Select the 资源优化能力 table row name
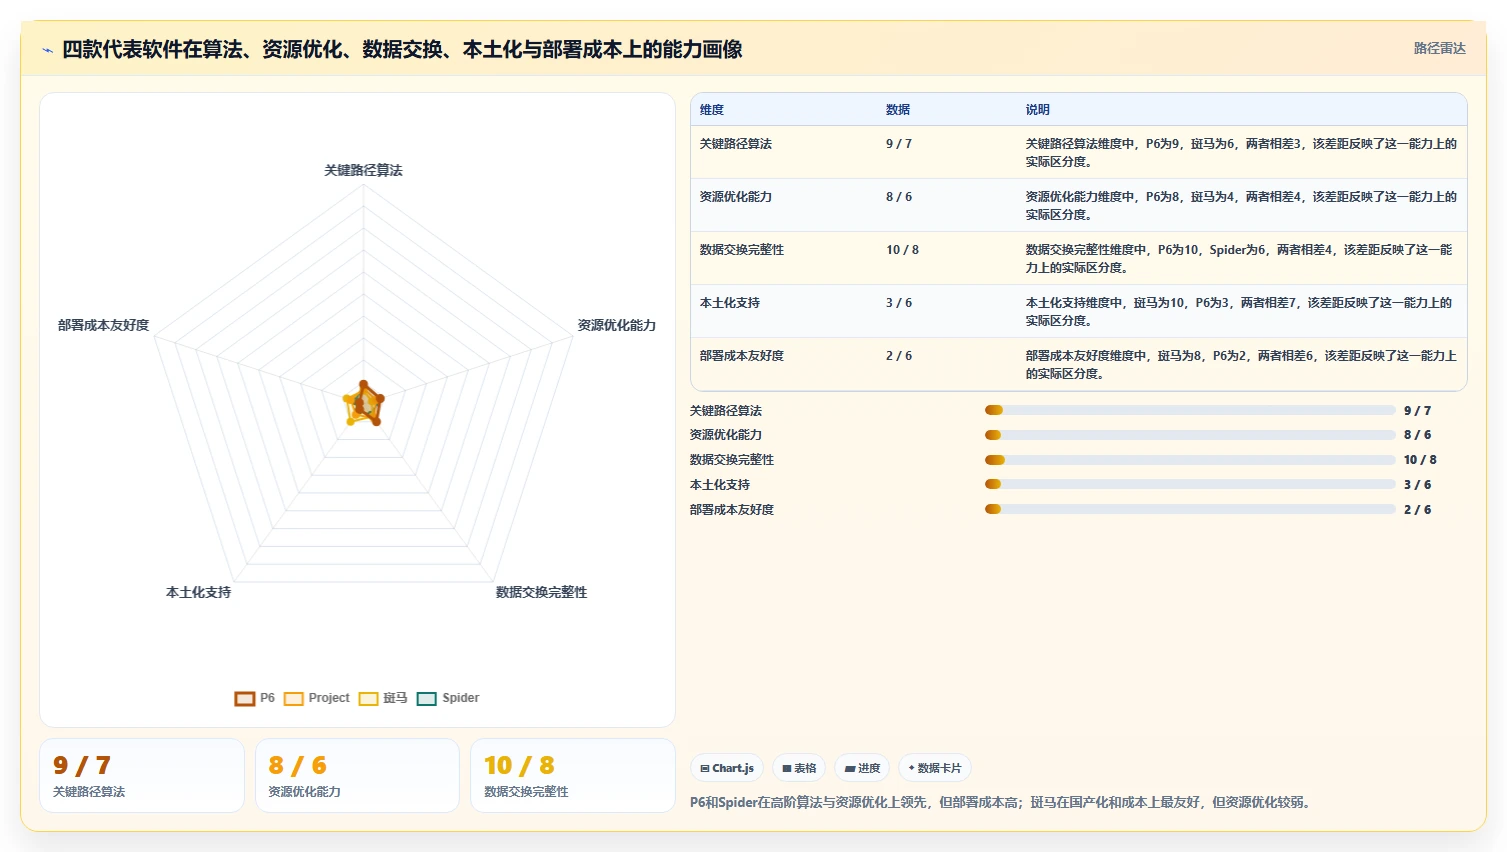This screenshot has width=1507, height=852. 736,197
